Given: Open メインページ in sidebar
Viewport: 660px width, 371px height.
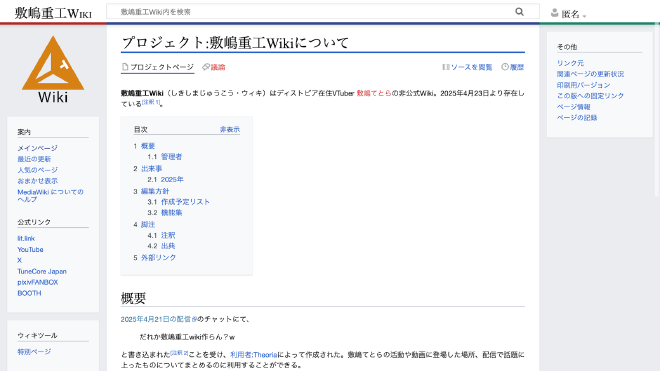Looking at the screenshot, I should click(x=37, y=148).
